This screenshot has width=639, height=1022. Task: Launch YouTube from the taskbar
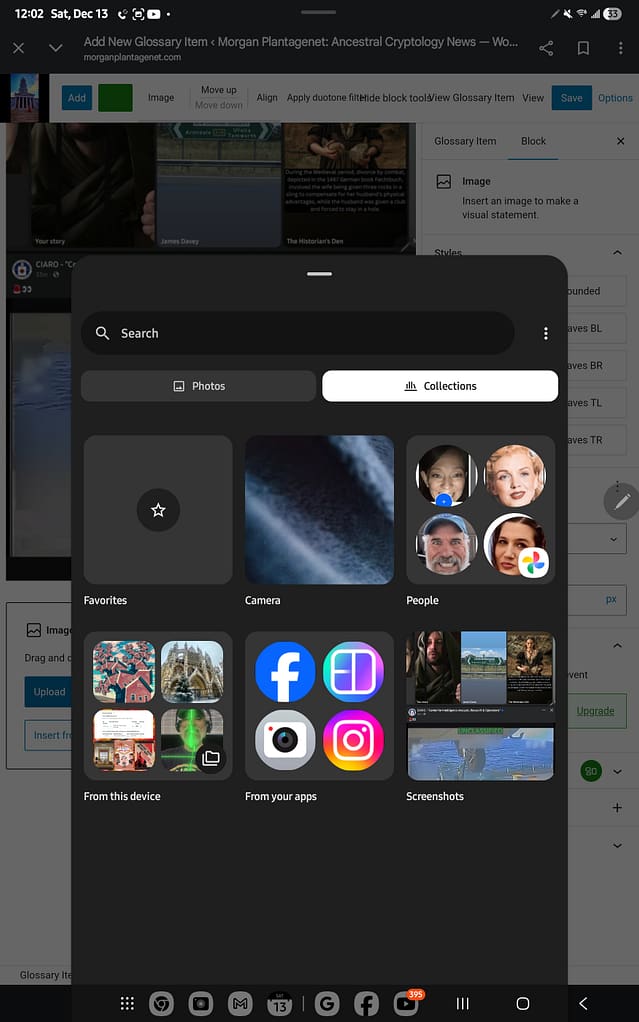(406, 1003)
